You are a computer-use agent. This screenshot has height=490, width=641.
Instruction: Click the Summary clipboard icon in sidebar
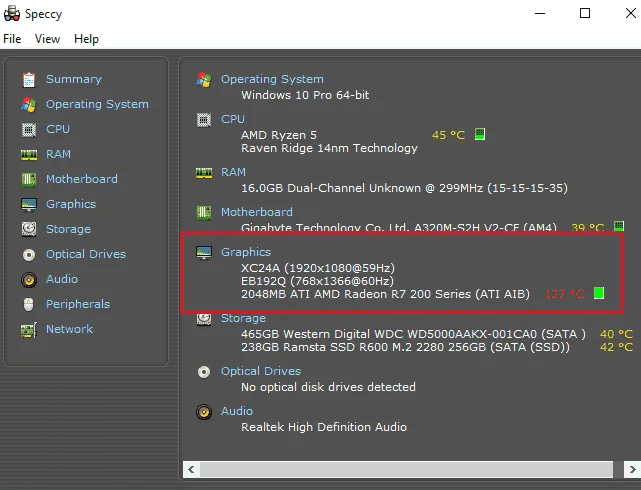pos(29,80)
